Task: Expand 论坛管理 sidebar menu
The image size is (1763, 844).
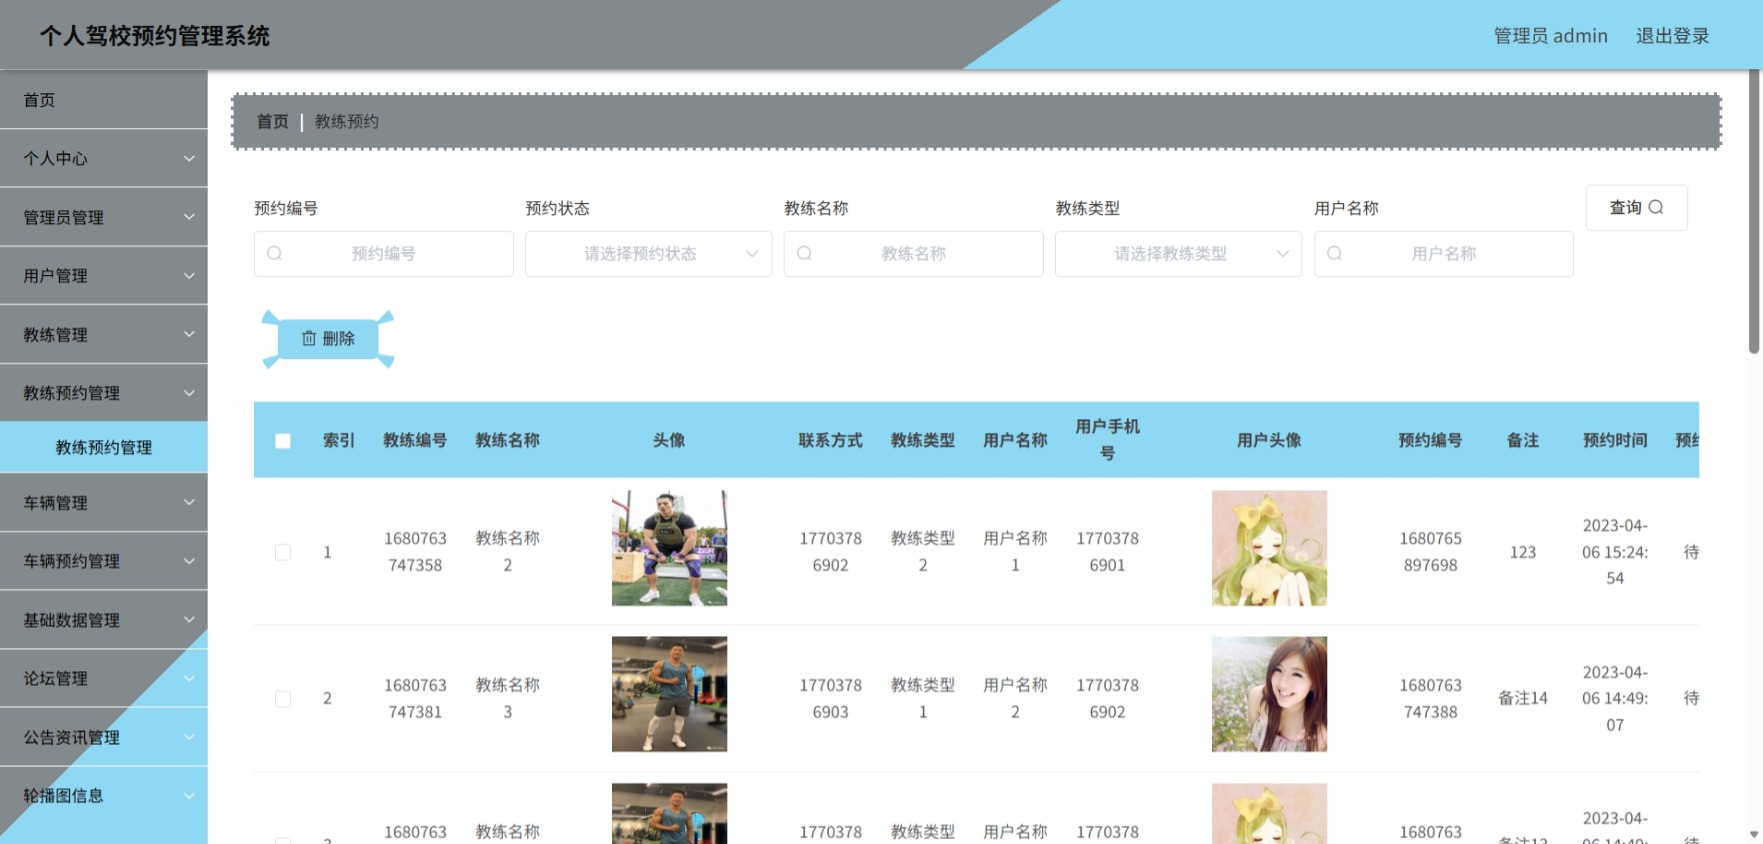Action: (104, 679)
